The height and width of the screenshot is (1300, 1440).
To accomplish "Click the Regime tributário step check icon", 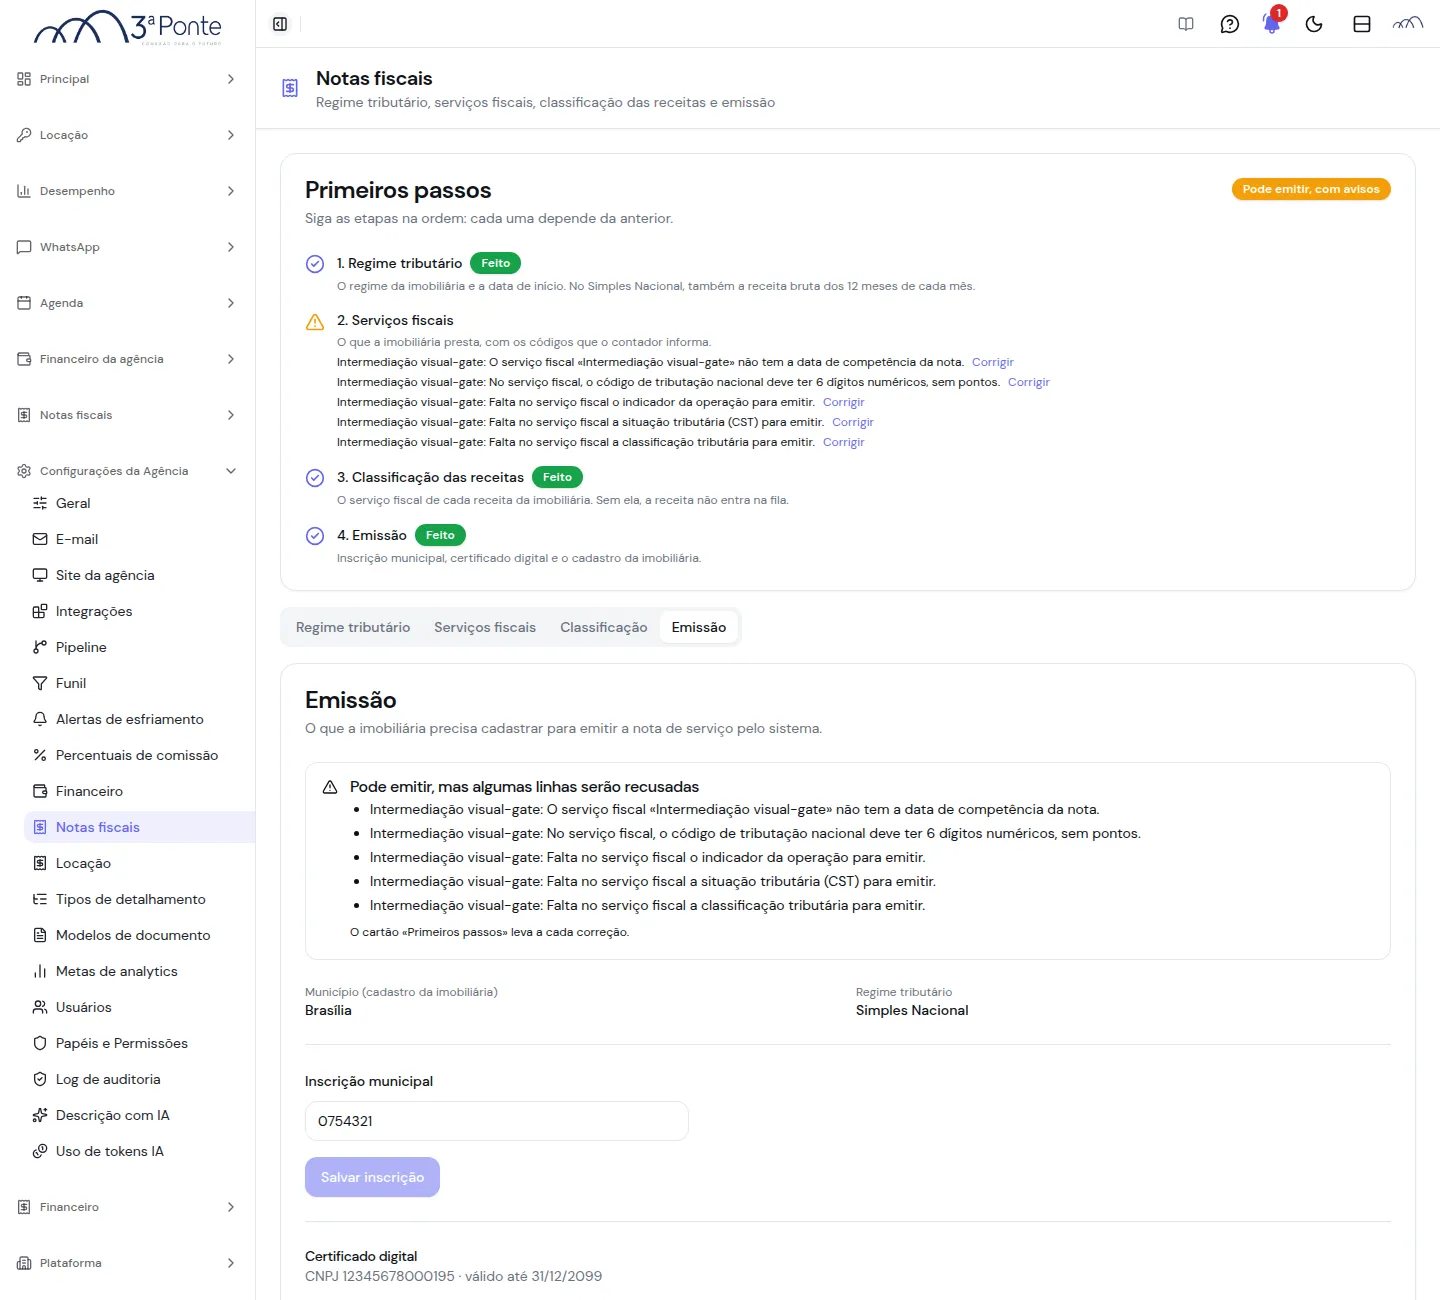I will pyautogui.click(x=315, y=264).
